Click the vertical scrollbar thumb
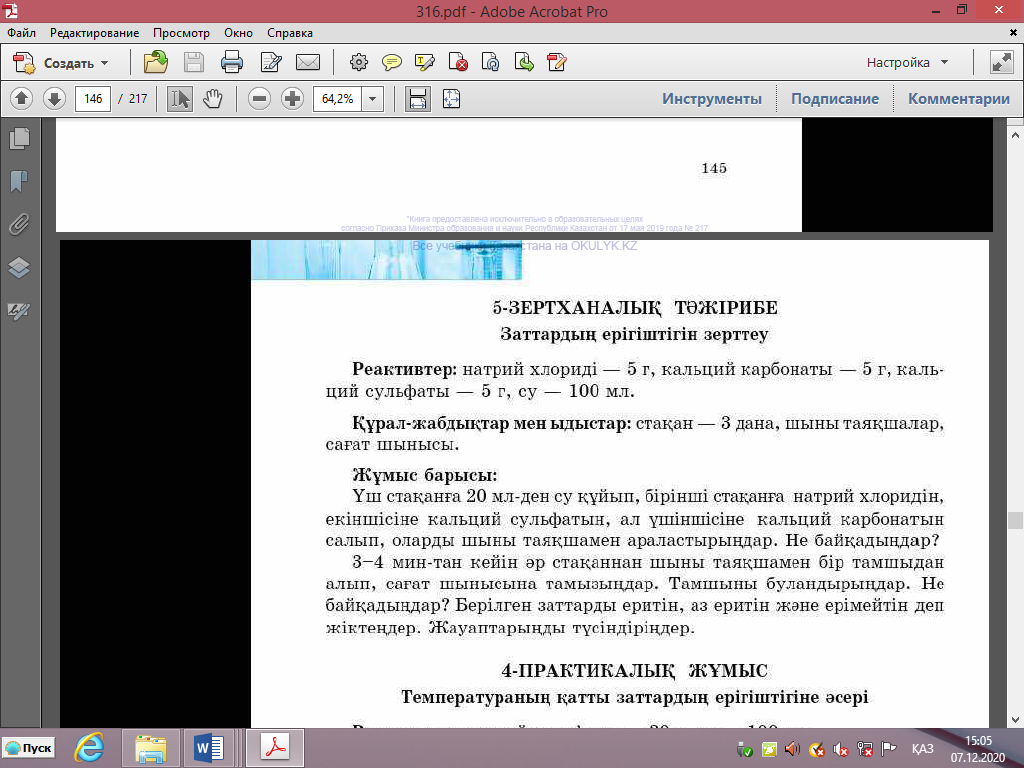The image size is (1024, 768). click(1015, 520)
